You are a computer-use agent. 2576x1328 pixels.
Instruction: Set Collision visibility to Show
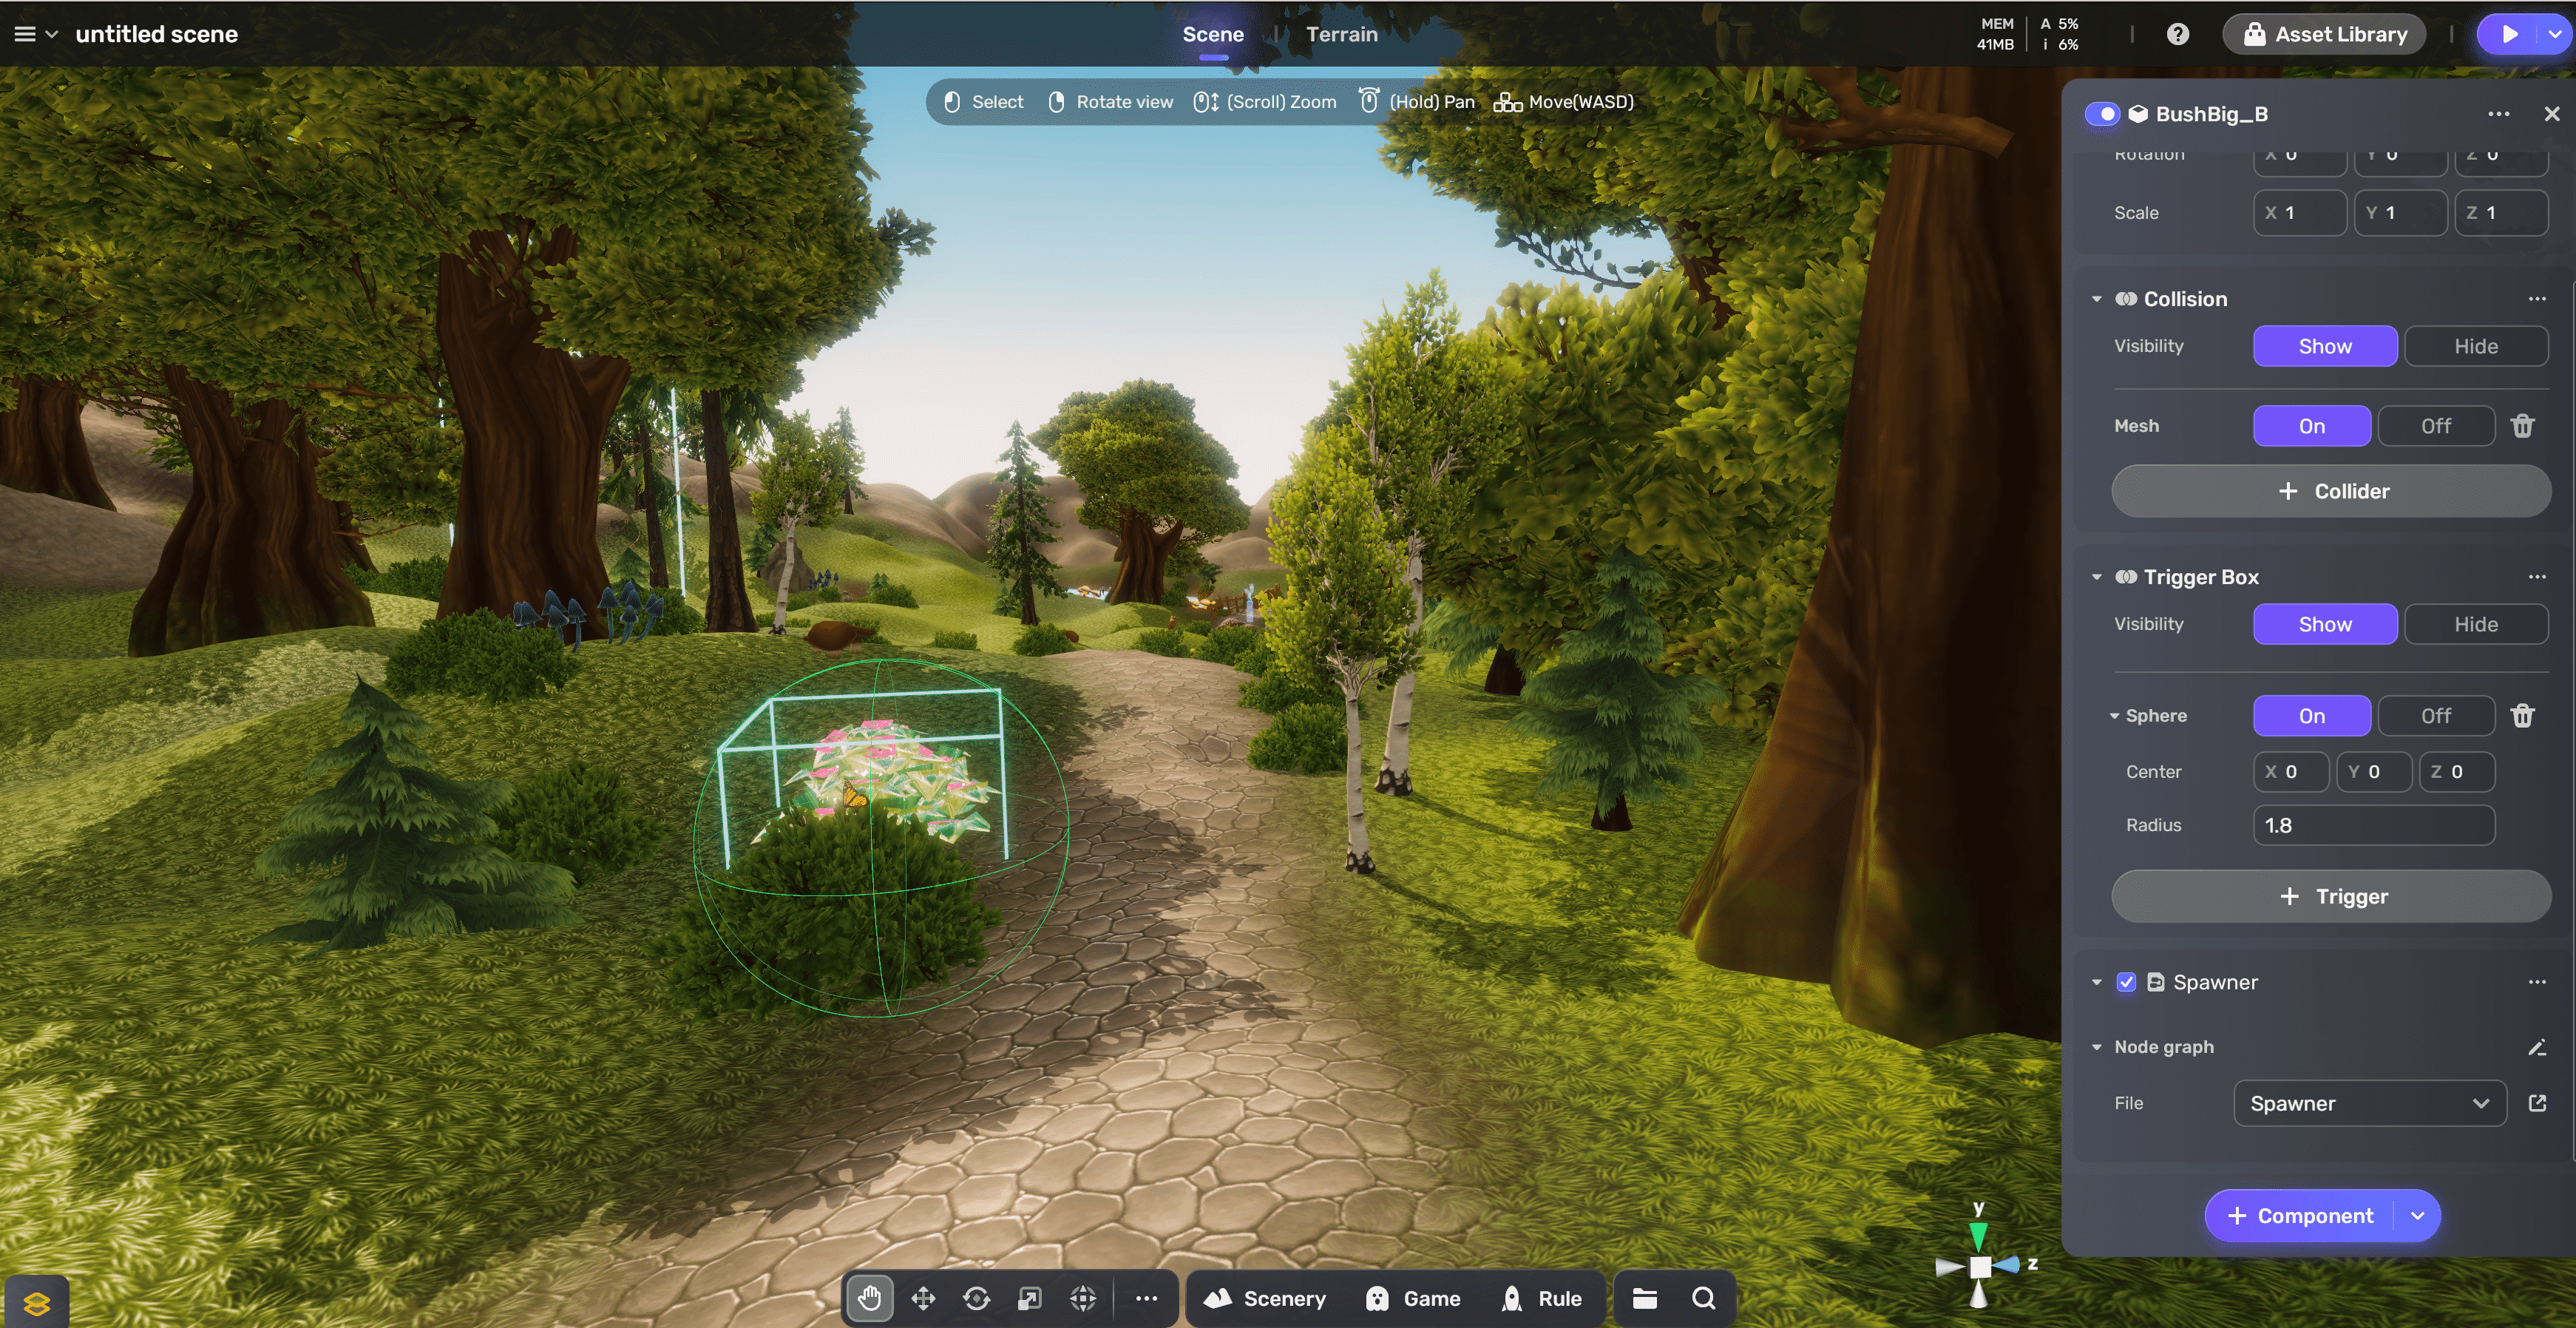(x=2325, y=346)
